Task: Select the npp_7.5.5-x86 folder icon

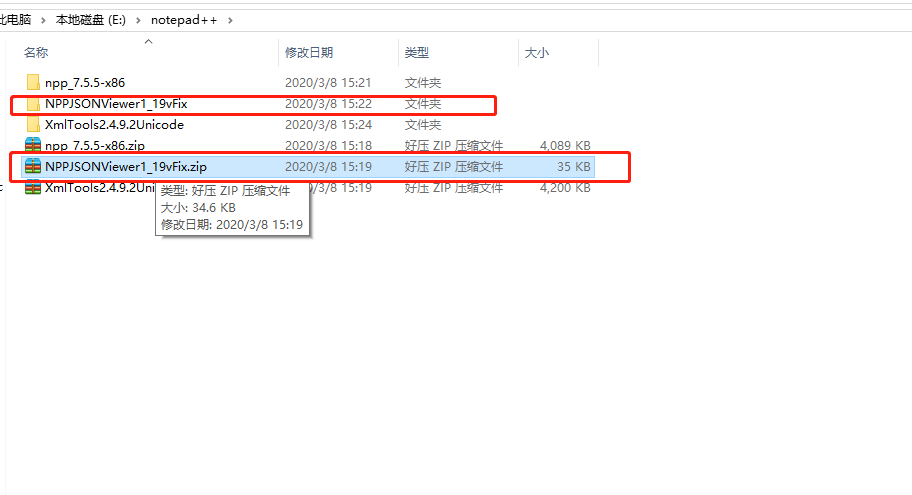Action: coord(33,83)
